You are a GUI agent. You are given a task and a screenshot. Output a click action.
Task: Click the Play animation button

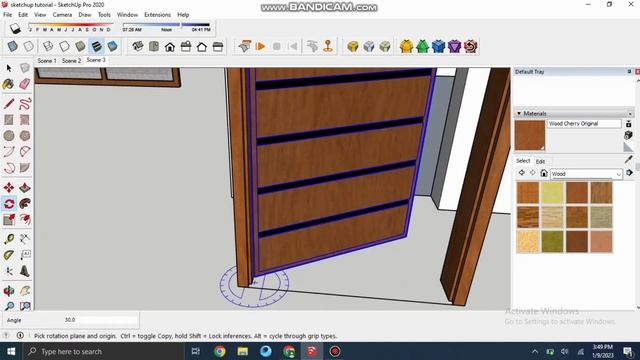tap(260, 47)
